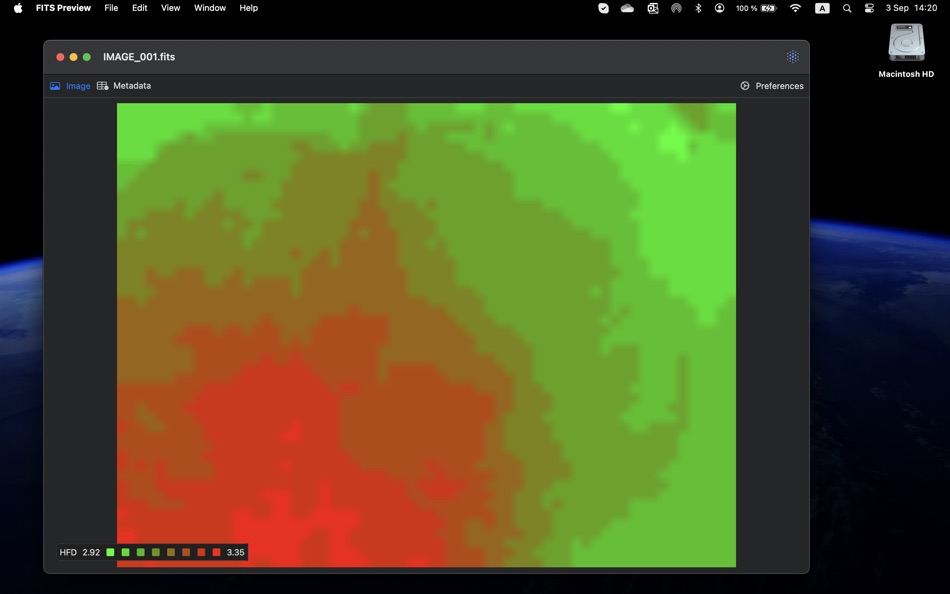Click the third green legend swatch
950x594 pixels.
click(x=141, y=552)
